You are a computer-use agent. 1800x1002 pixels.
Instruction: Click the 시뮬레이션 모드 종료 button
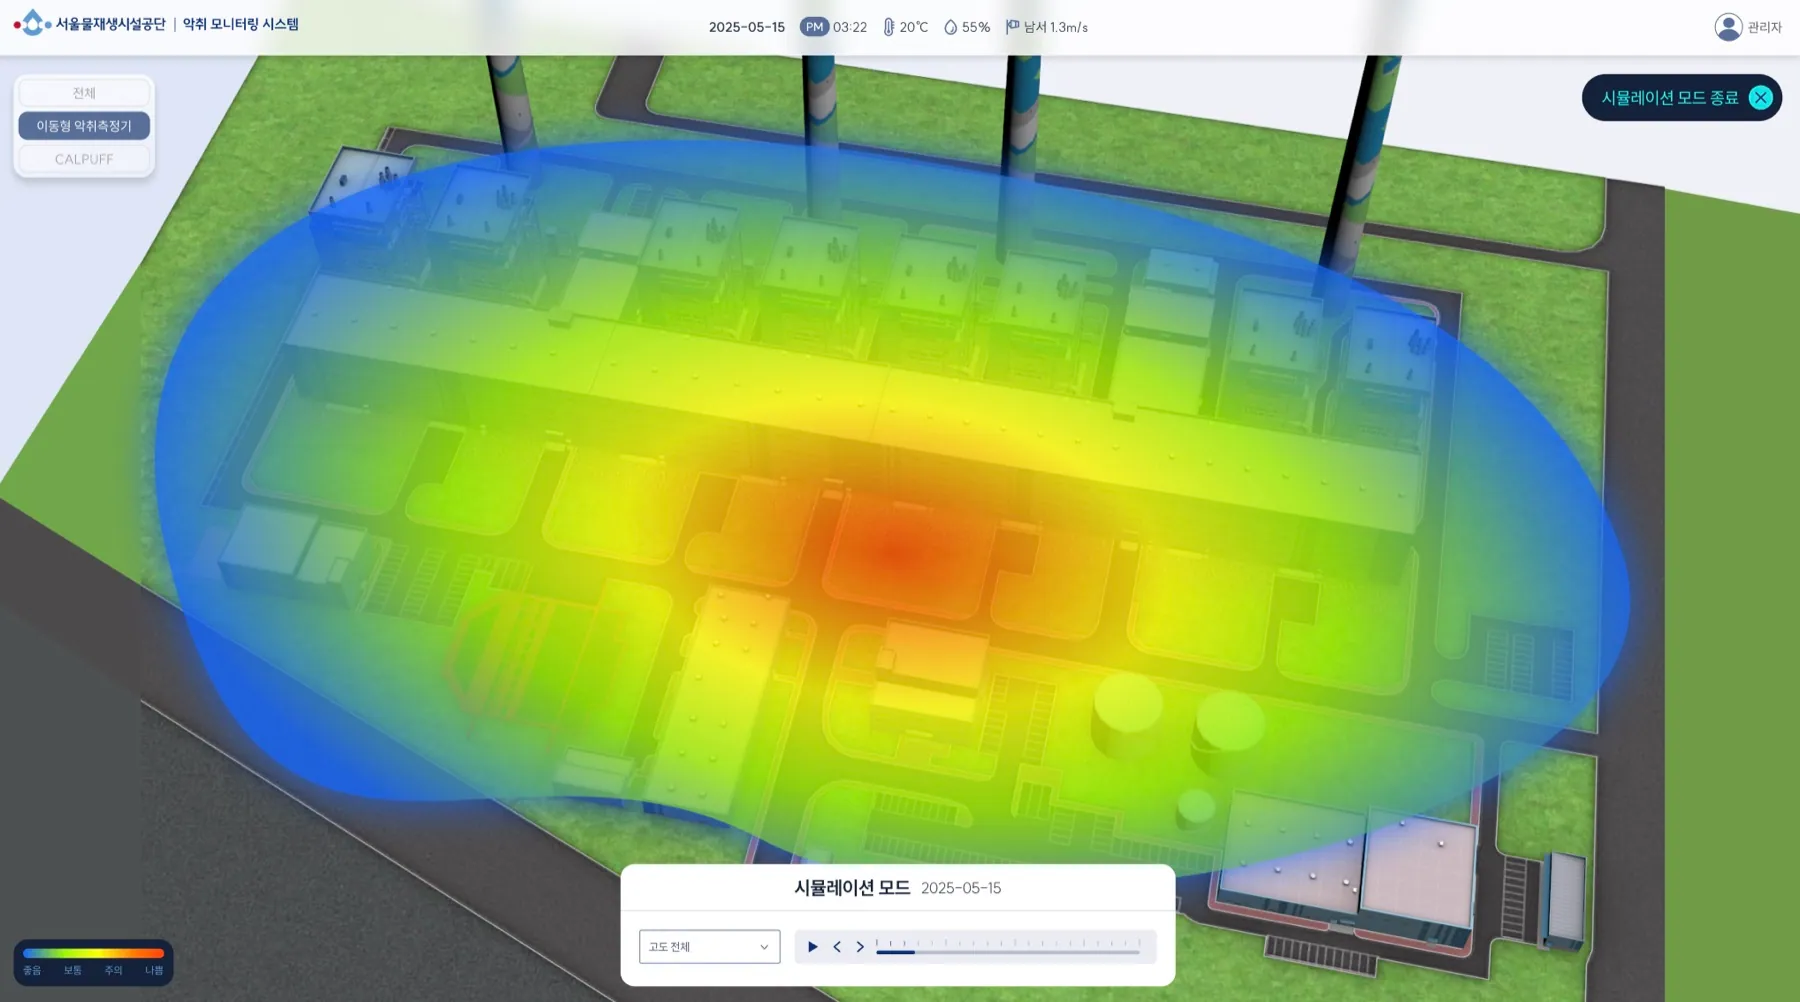point(1681,97)
